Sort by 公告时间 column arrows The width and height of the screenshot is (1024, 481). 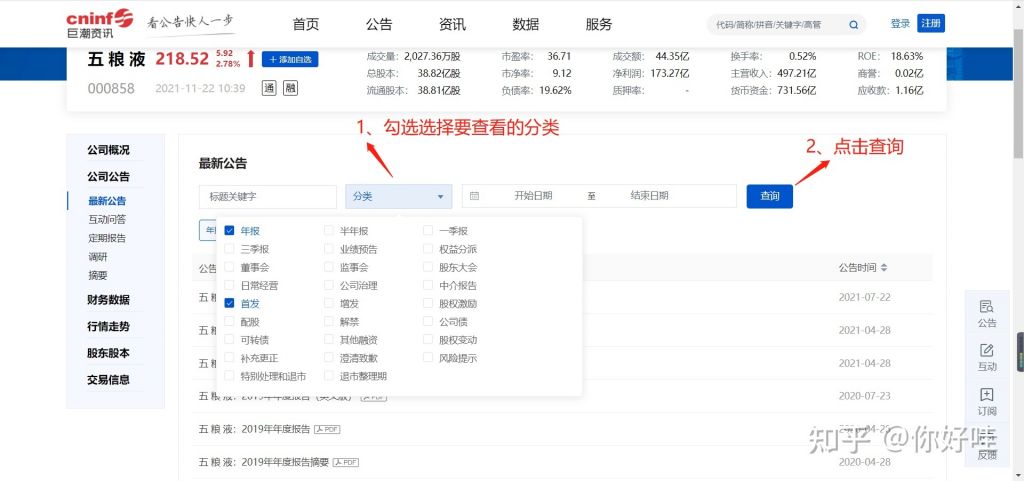884,268
